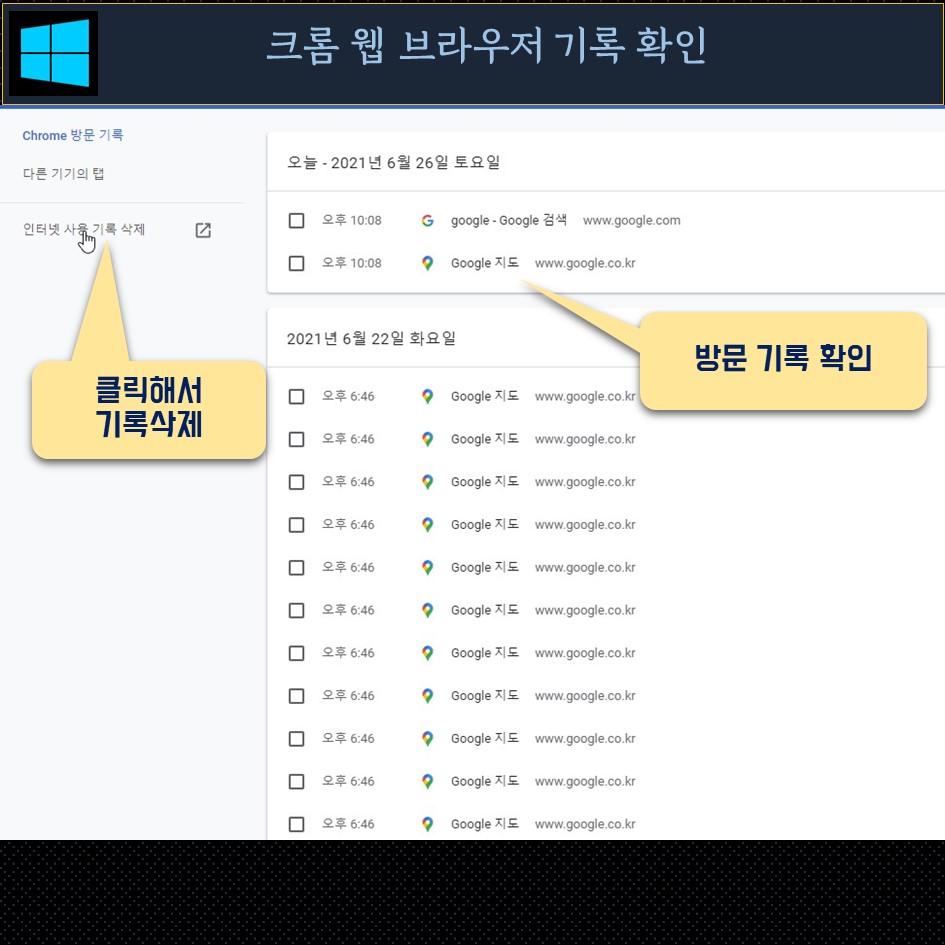Open the bottom-most Google 지도 history entry
Screen dimensions: 945x945
click(485, 824)
